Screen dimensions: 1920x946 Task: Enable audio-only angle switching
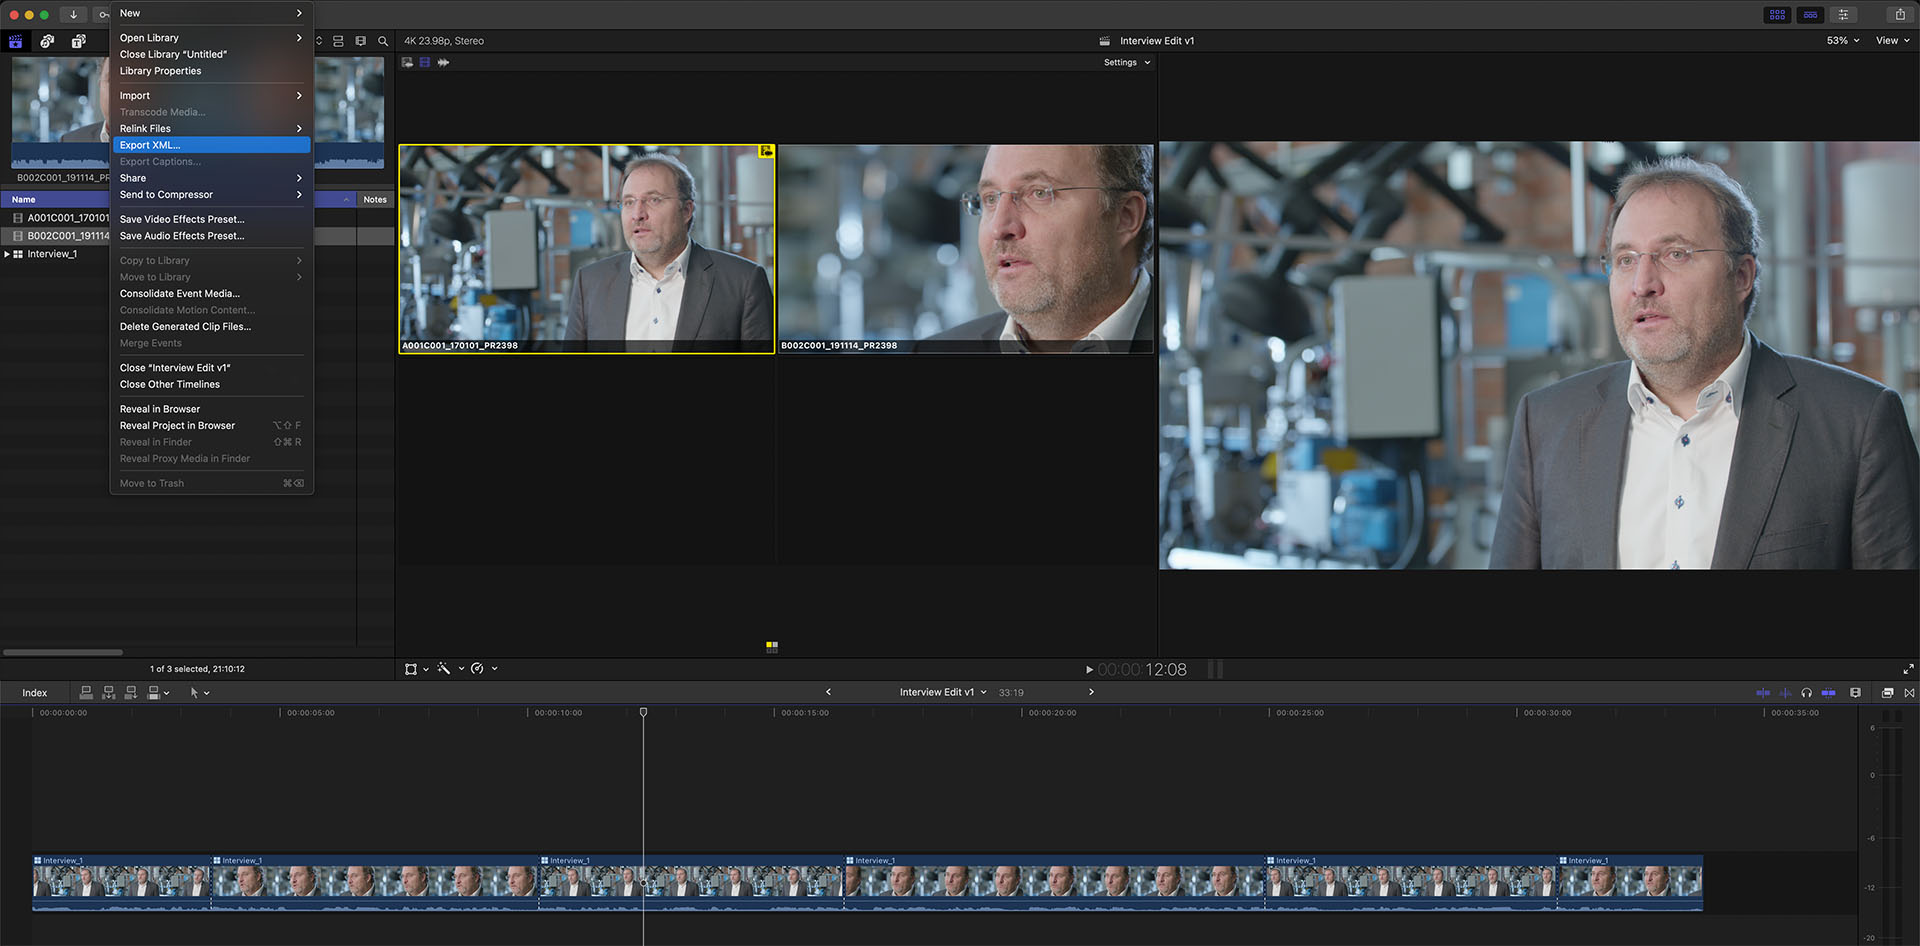click(443, 62)
